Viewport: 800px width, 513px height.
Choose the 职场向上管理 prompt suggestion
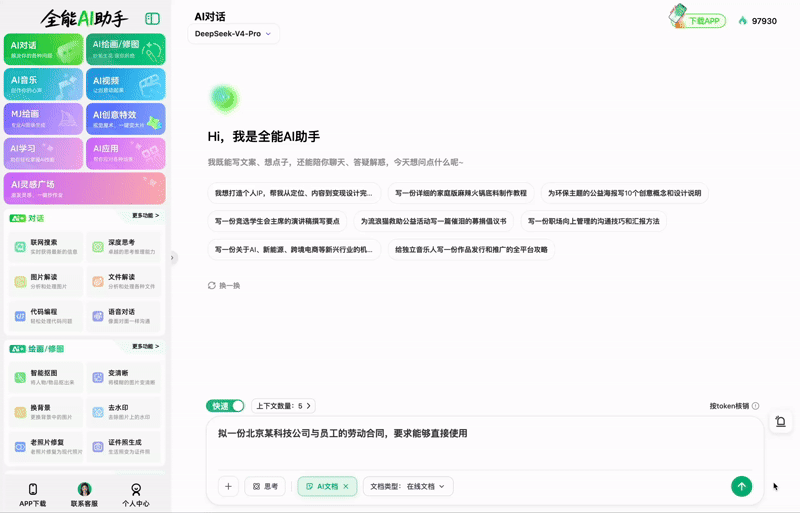point(593,221)
